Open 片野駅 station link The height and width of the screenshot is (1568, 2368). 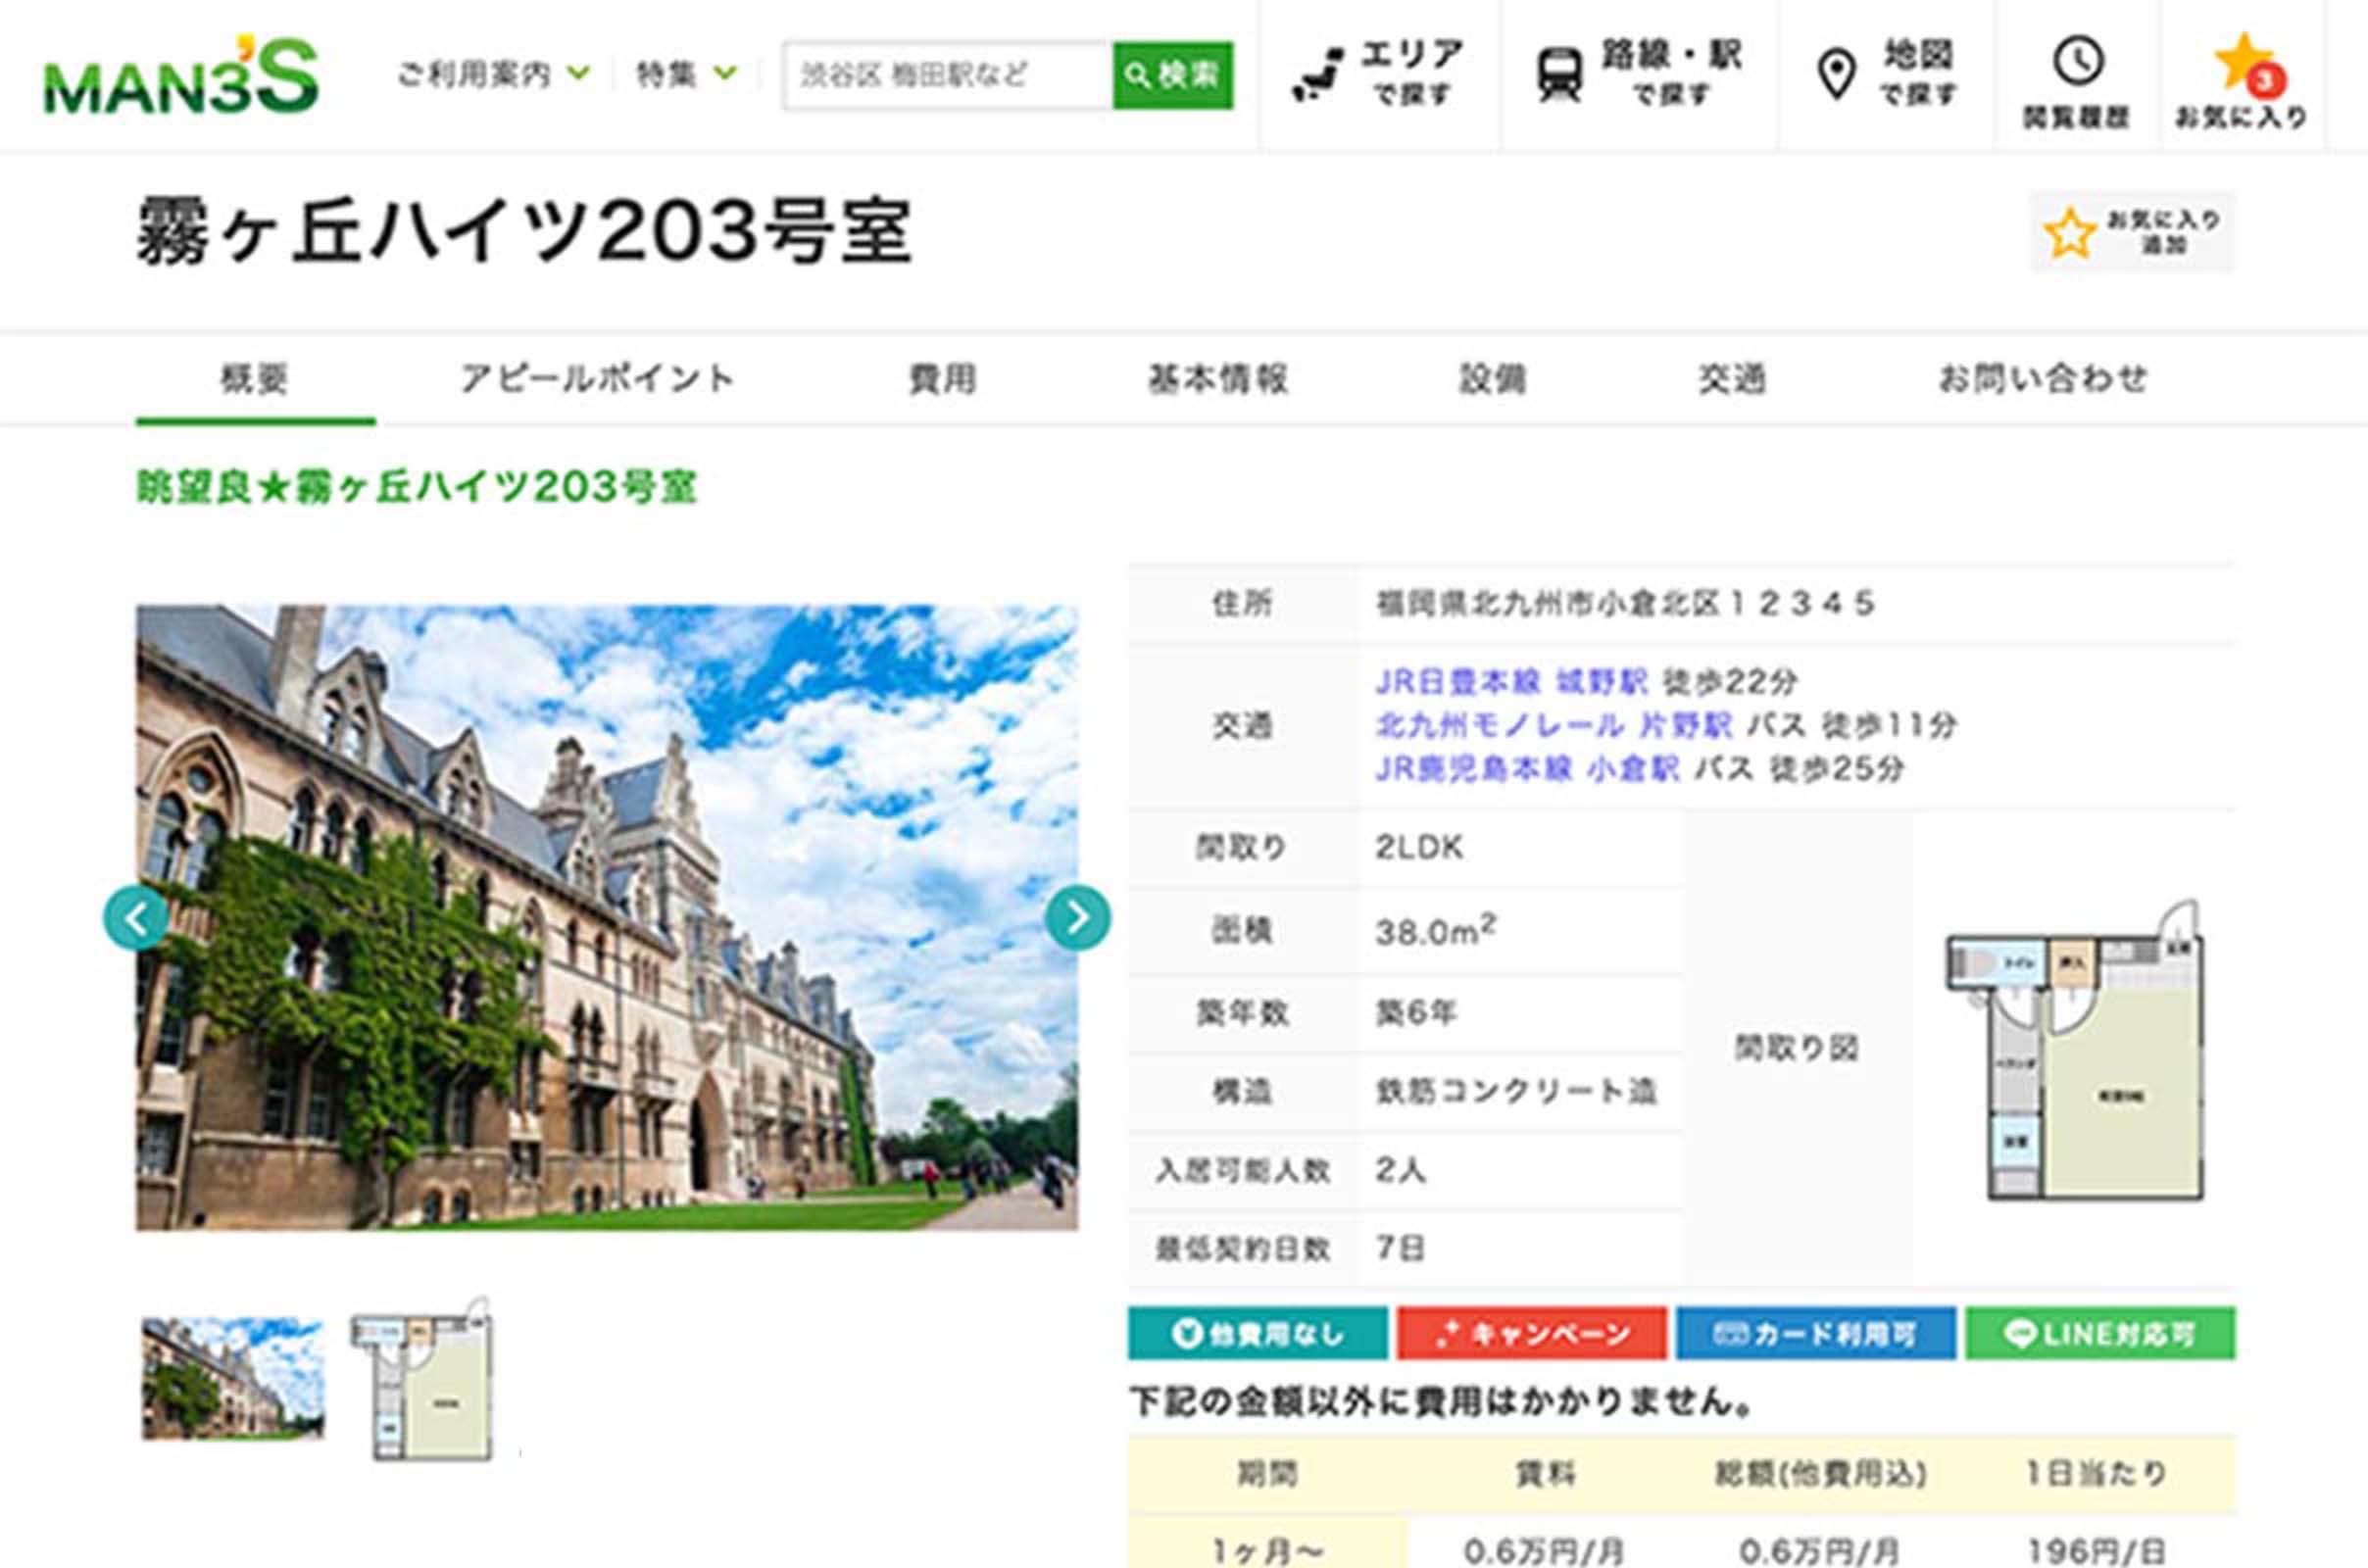click(x=1686, y=725)
